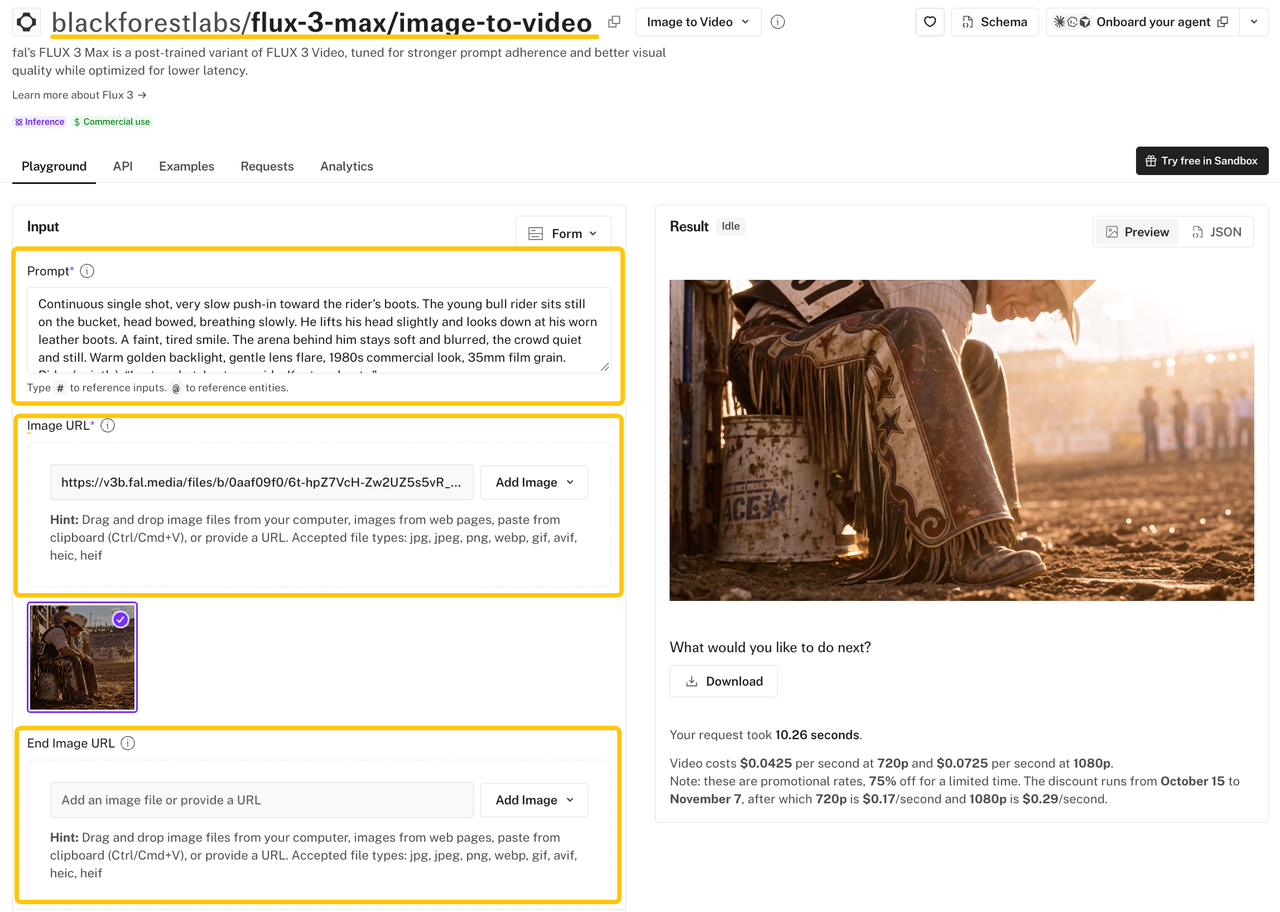Click Onboard your agent button

click(1142, 22)
